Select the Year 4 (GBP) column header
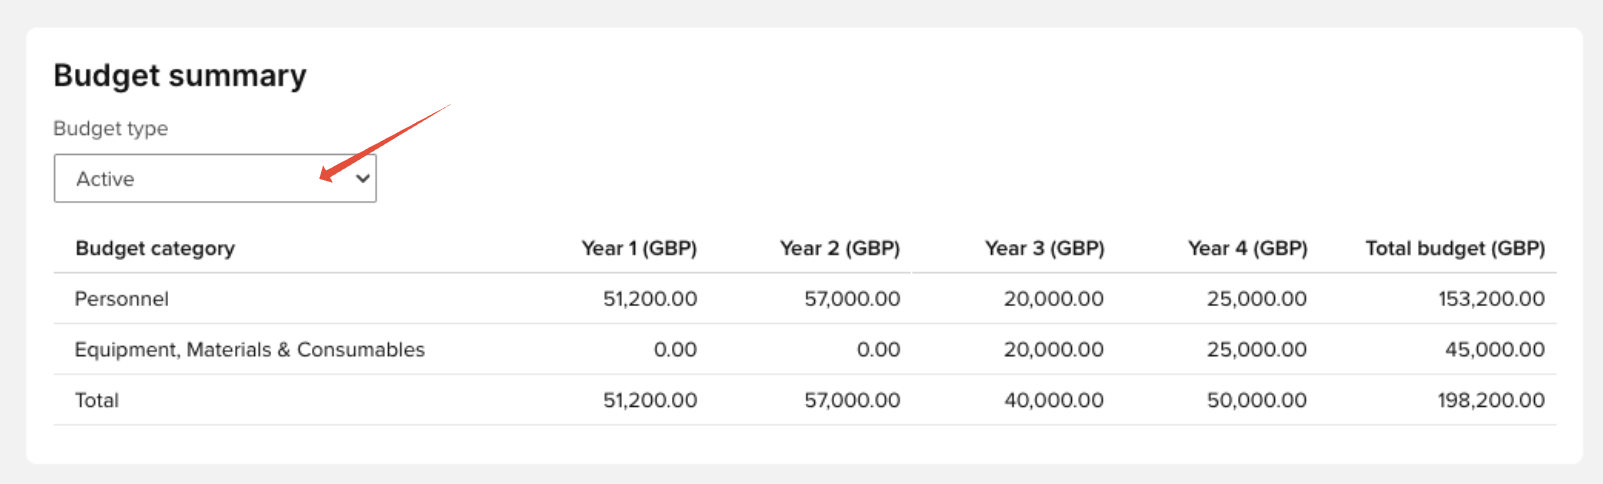Screen dimensions: 1603x484 pos(1247,249)
